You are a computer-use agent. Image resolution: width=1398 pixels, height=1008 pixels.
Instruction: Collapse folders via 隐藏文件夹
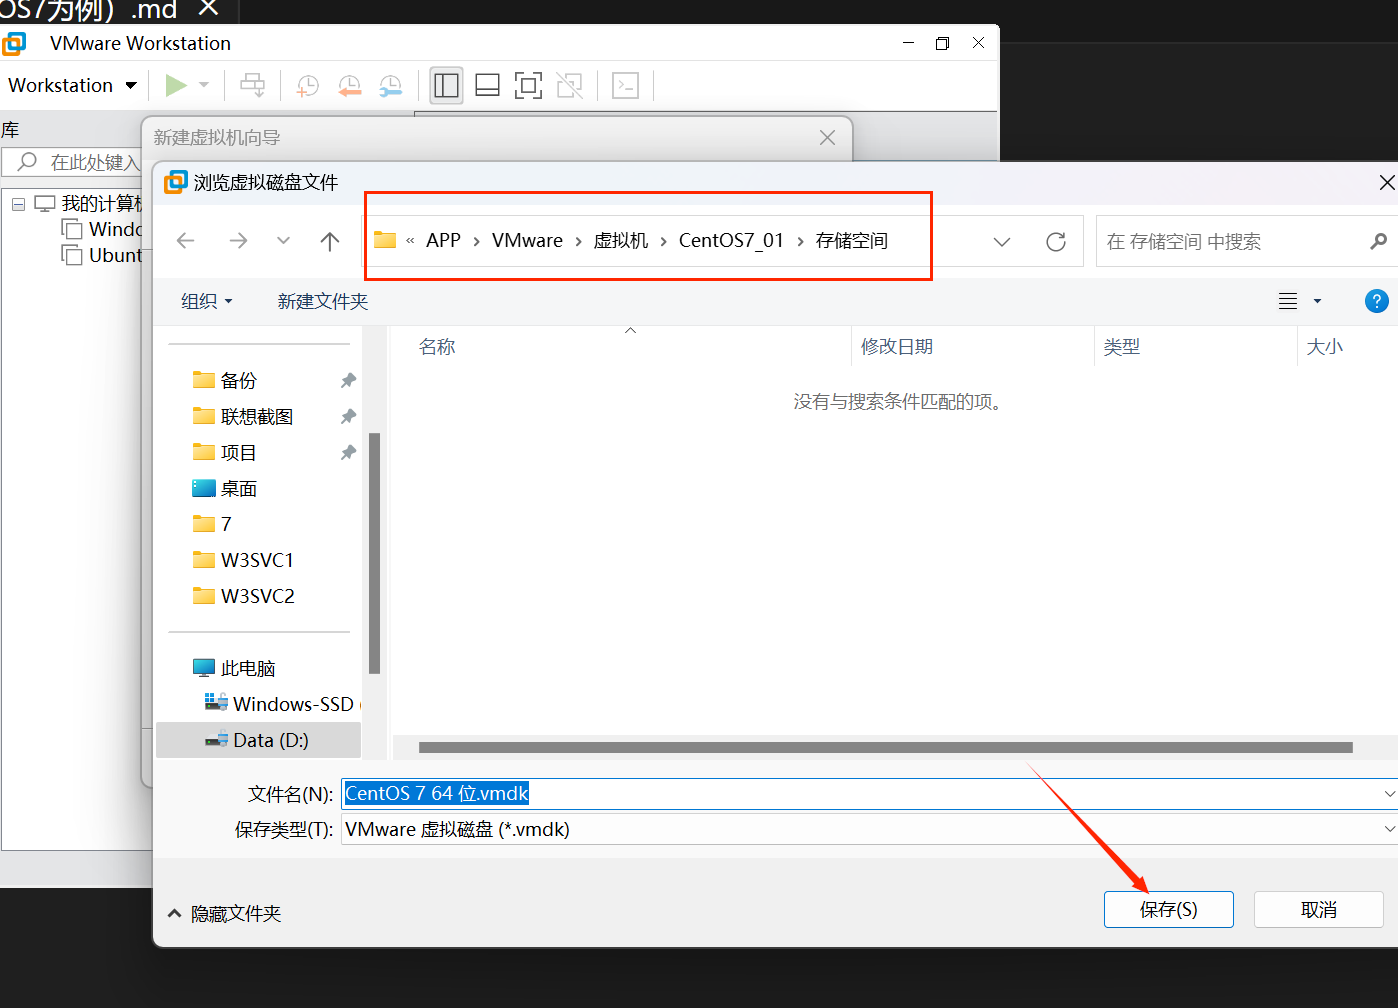coord(225,913)
